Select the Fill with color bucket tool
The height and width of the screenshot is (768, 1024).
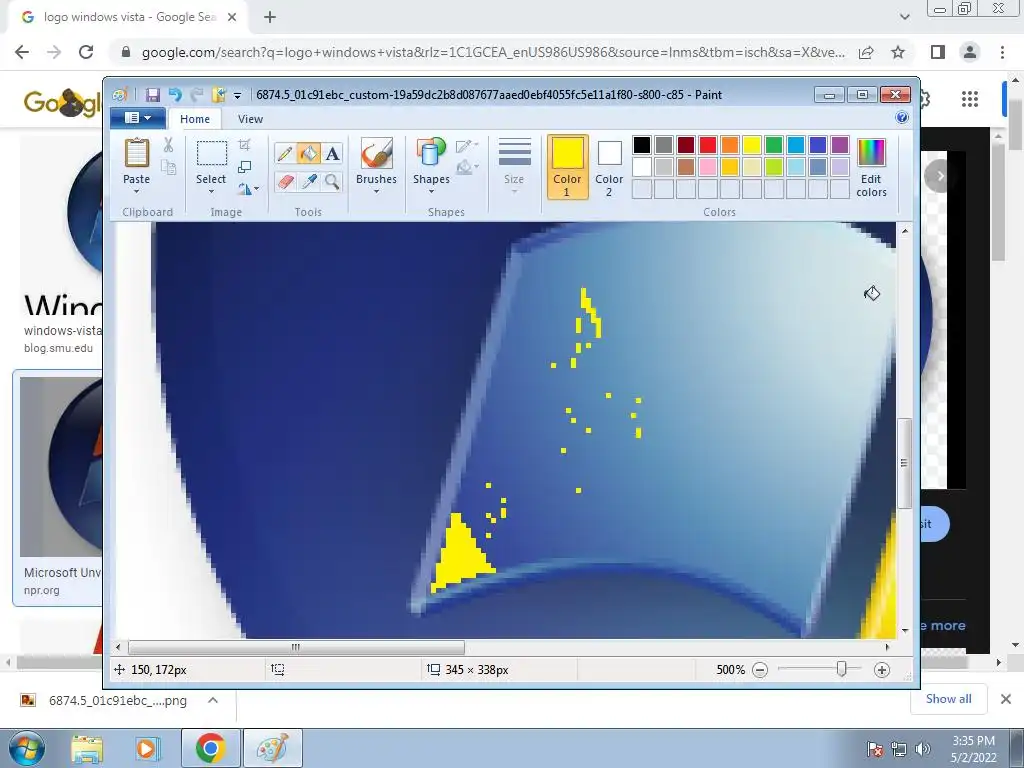pyautogui.click(x=309, y=153)
